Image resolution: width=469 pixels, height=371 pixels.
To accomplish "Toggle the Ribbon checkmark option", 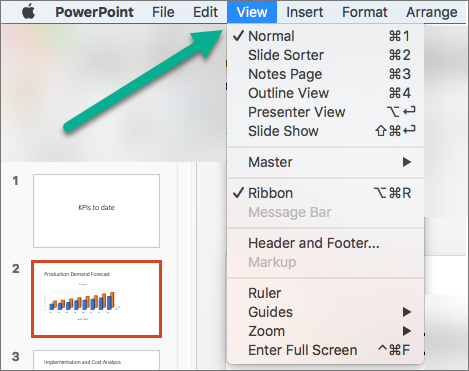I will pyautogui.click(x=325, y=193).
